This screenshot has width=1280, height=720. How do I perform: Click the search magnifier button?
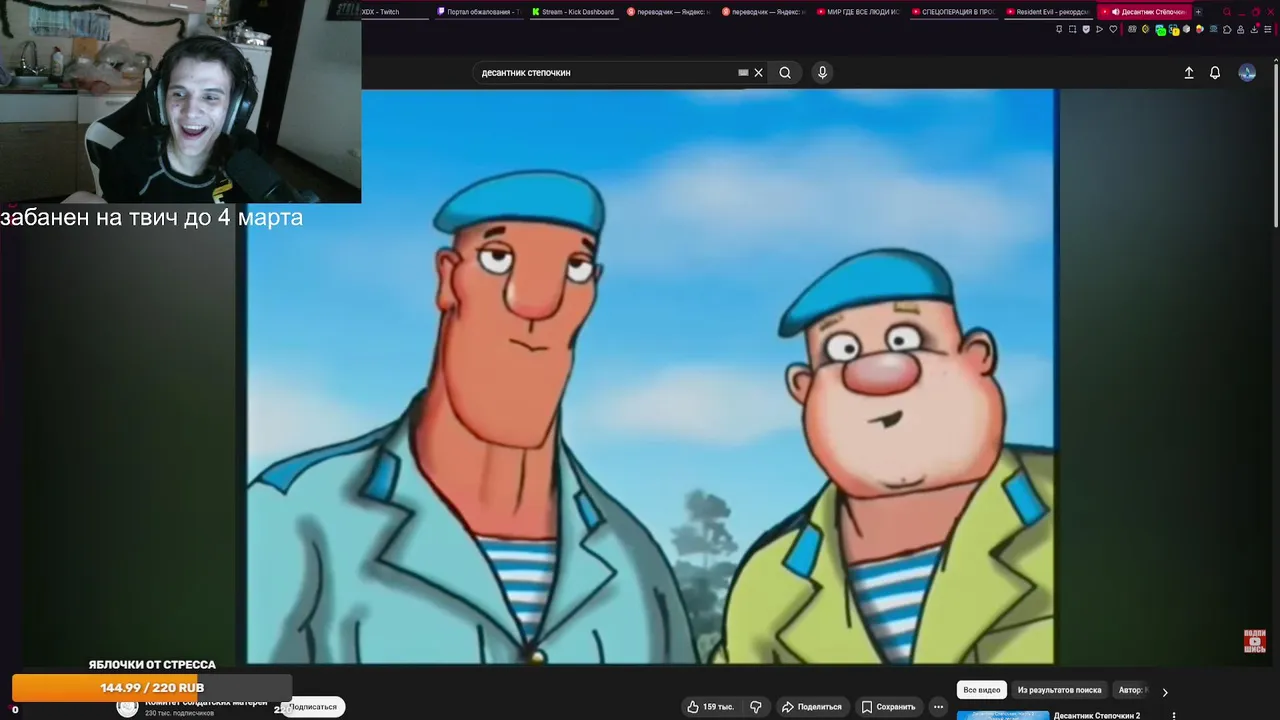pos(785,72)
